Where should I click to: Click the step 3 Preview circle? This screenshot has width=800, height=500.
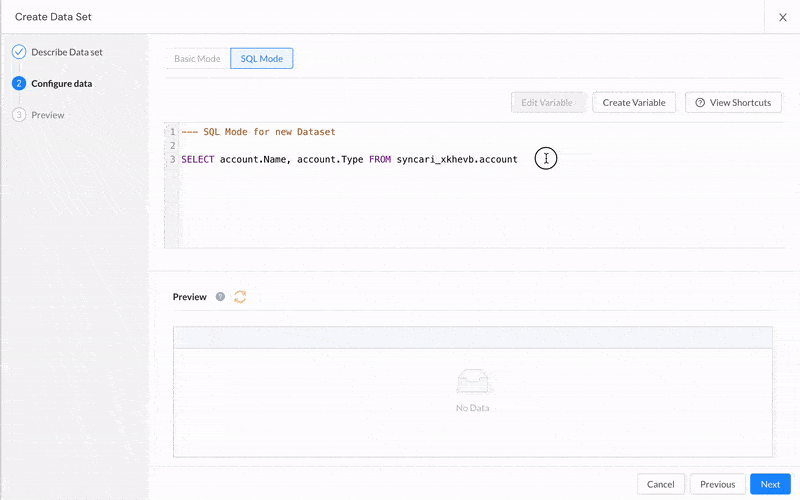(19, 115)
